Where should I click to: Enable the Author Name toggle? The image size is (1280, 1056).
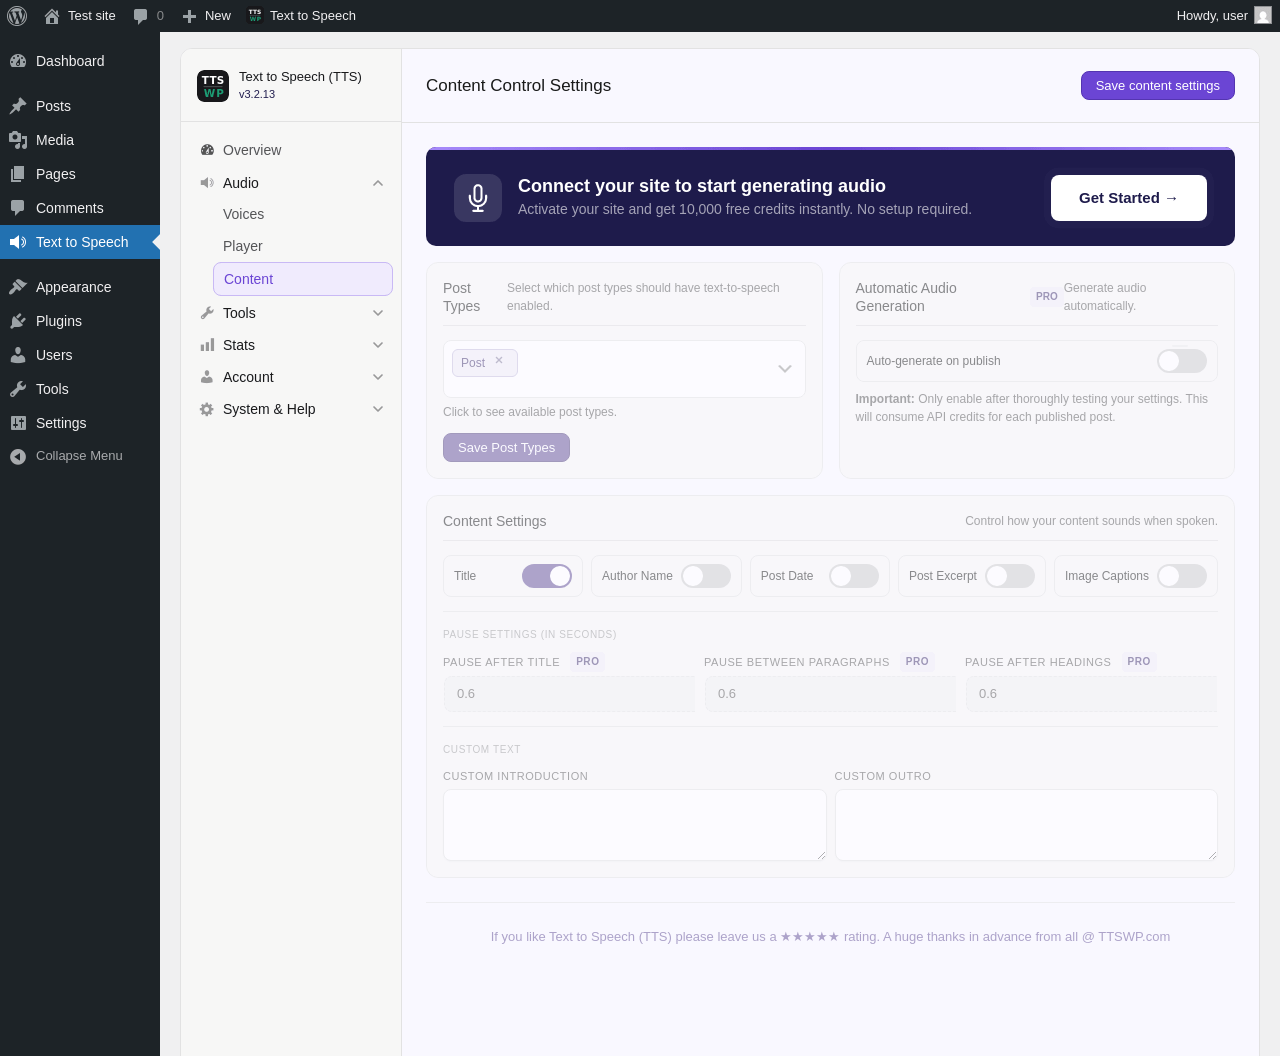[x=706, y=576]
